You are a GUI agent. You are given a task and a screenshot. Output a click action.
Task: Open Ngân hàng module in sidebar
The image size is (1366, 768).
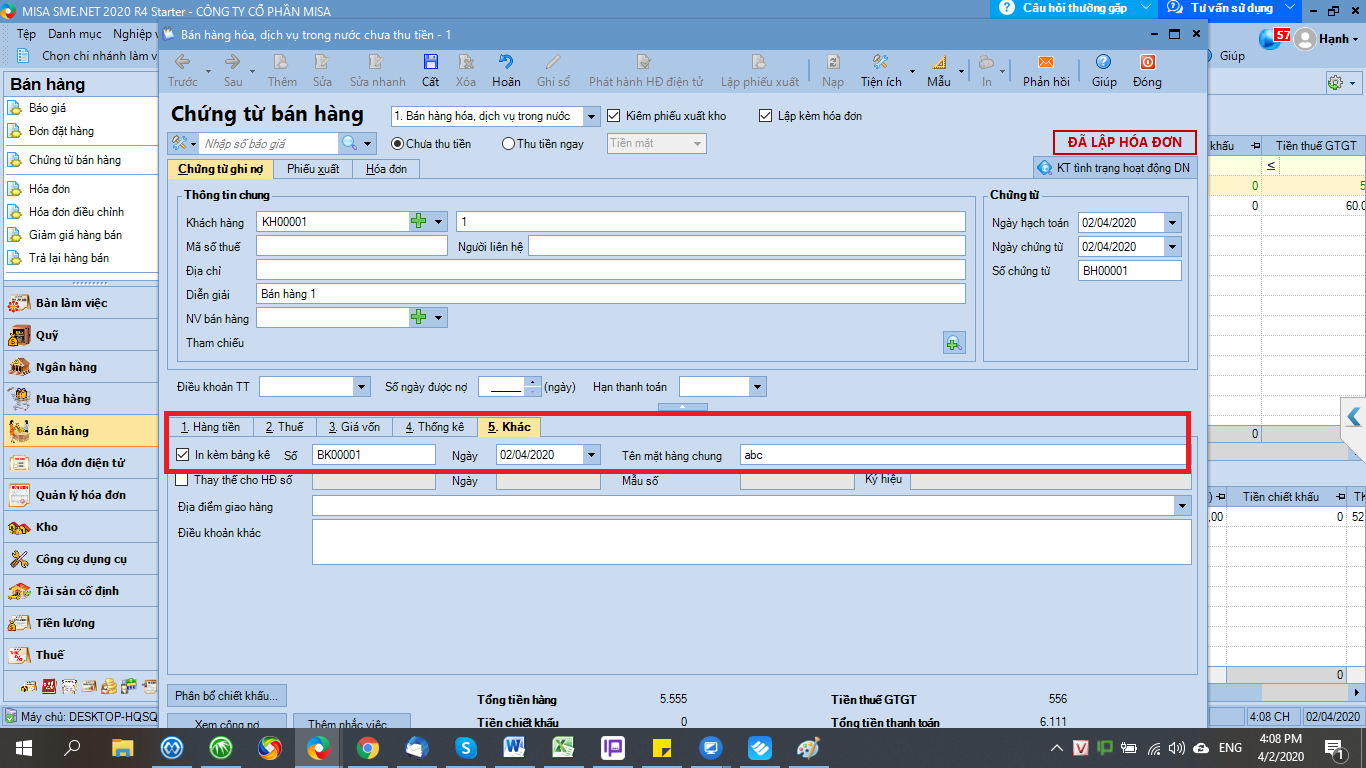(80, 367)
